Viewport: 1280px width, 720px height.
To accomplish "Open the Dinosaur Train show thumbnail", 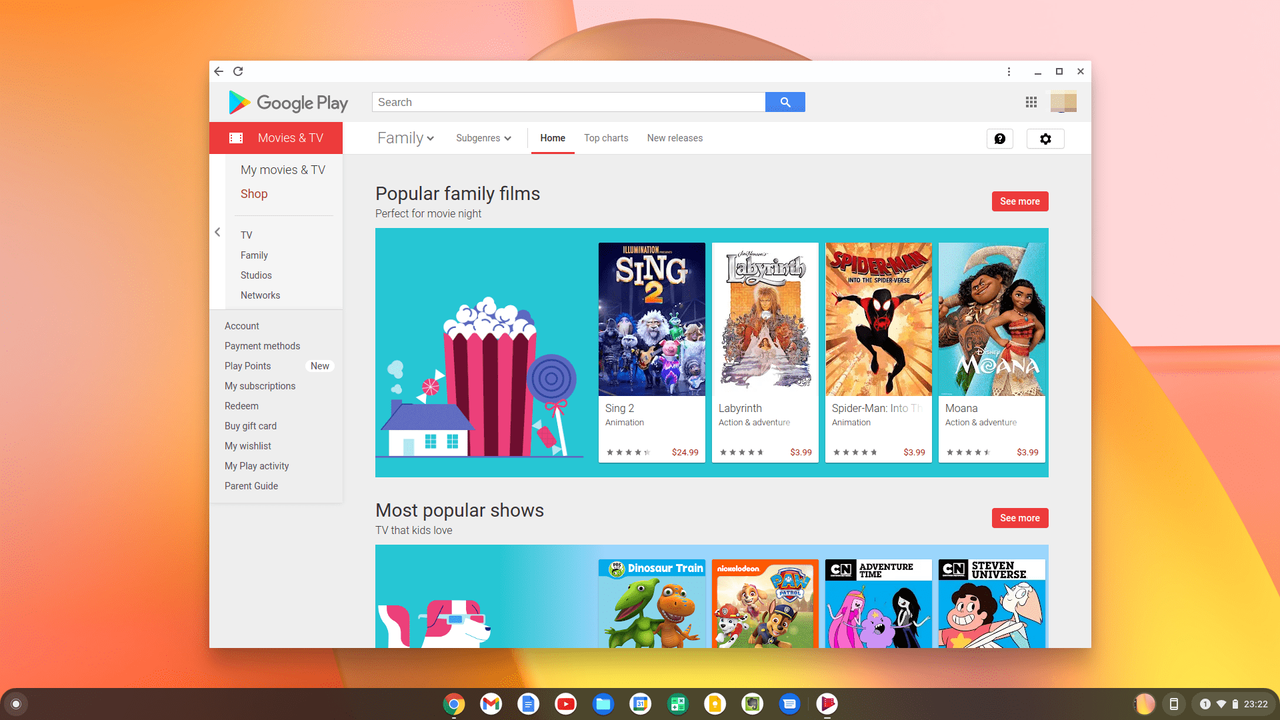I will (652, 604).
